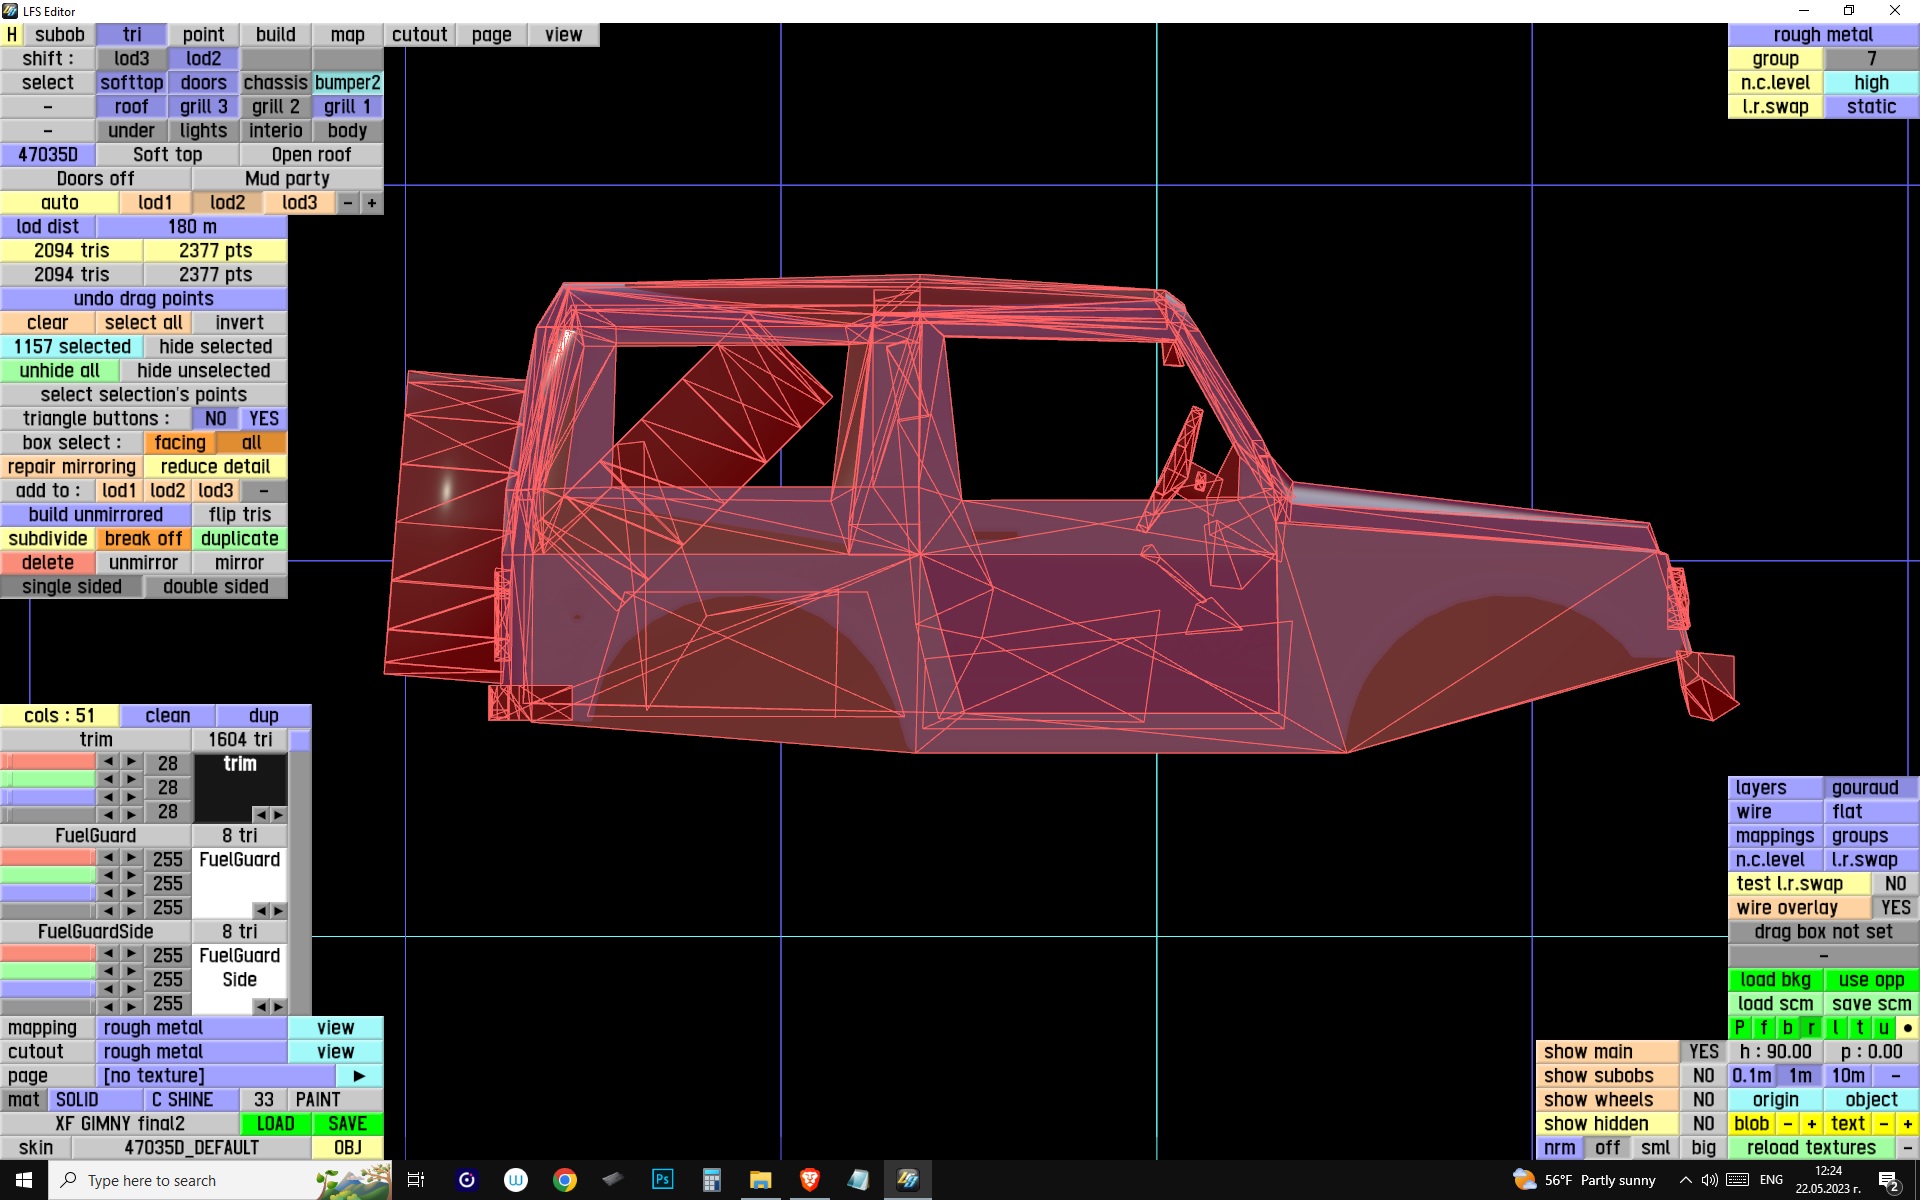Set triangle buttons to NO
The image size is (1920, 1200).
coord(215,418)
